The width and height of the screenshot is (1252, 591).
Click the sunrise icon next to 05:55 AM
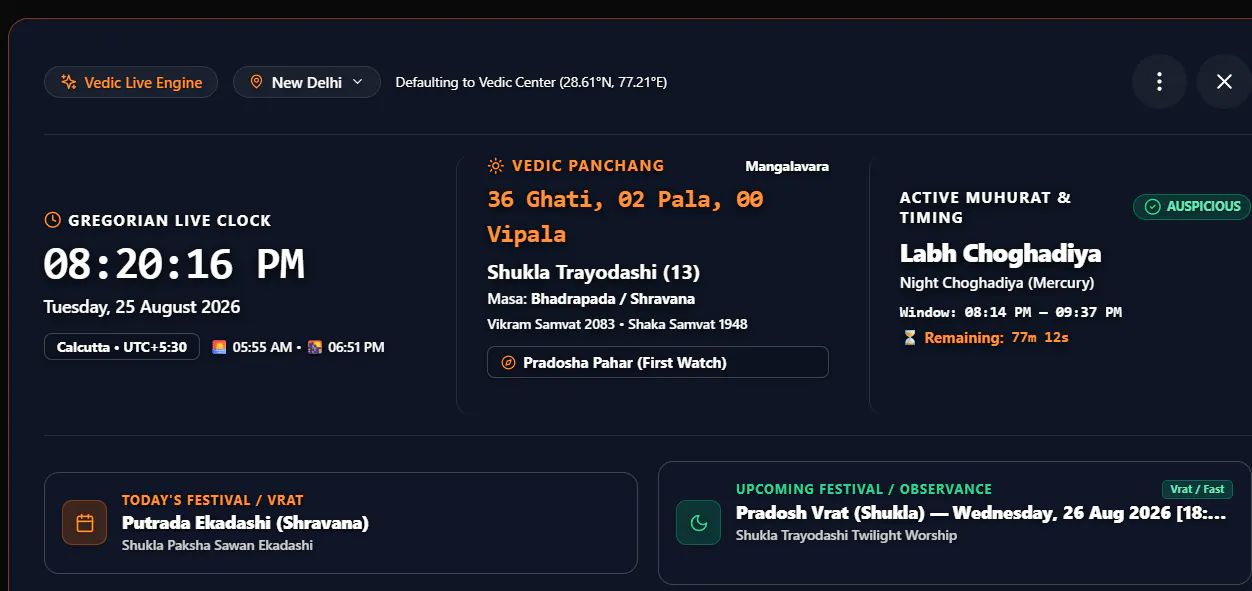[x=219, y=347]
